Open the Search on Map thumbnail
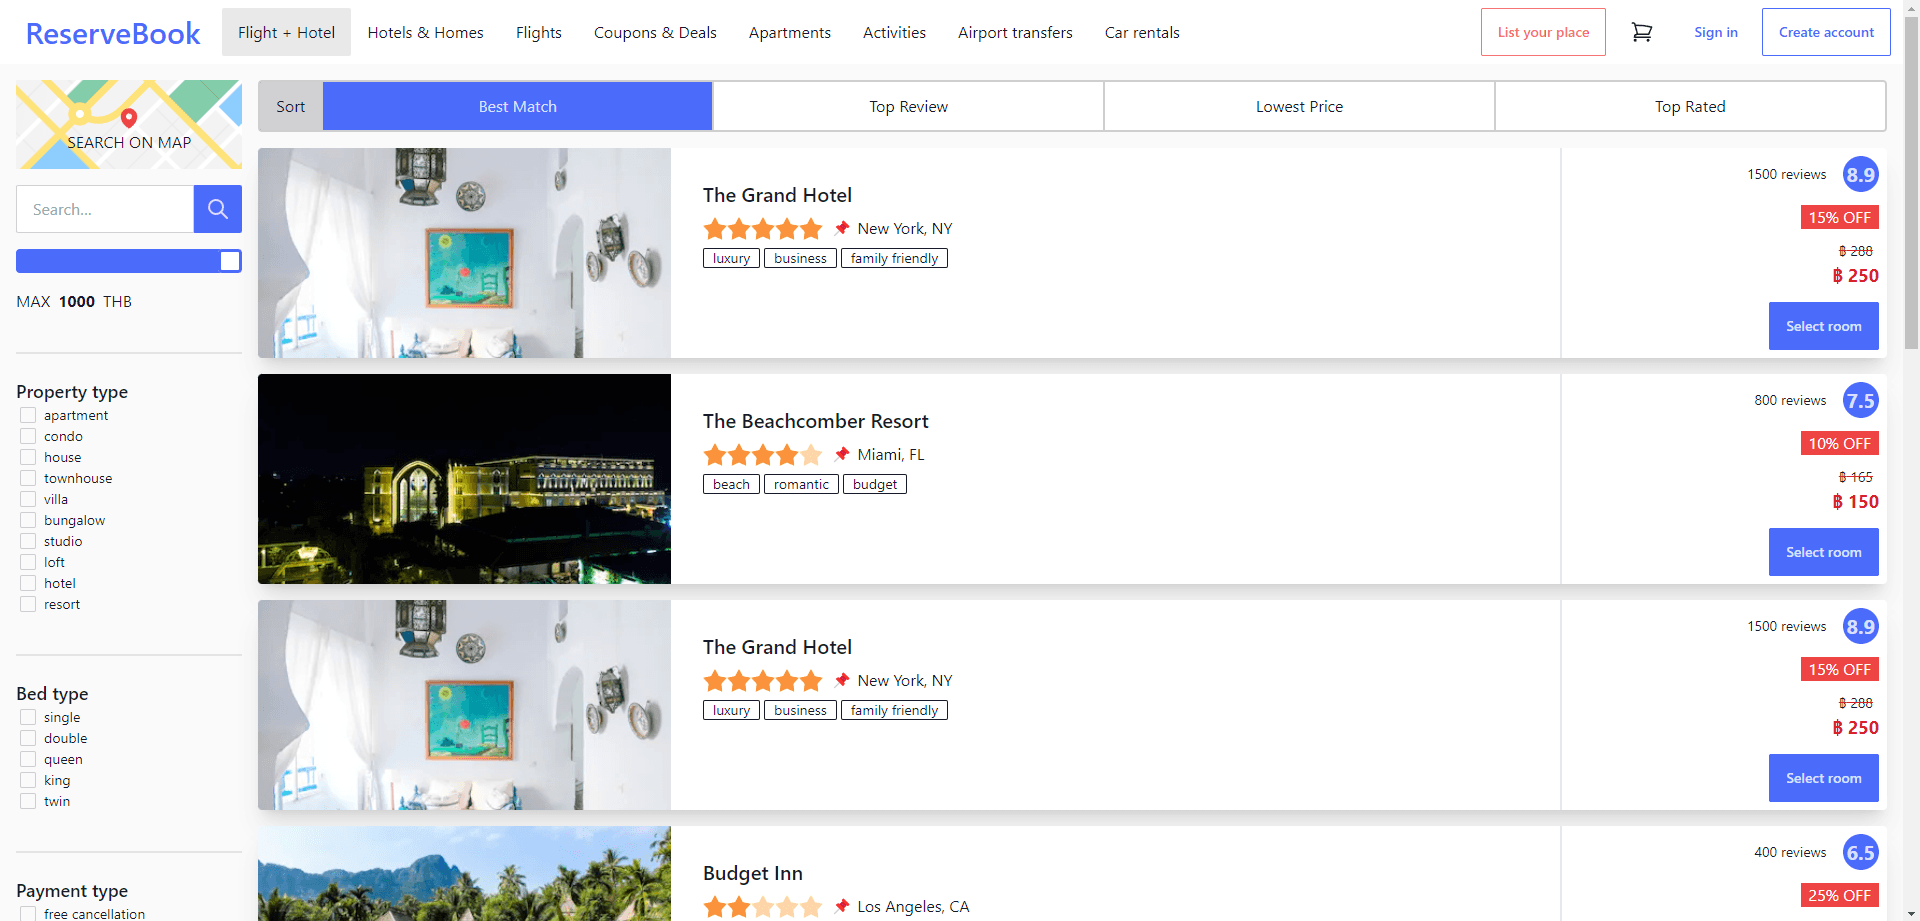 point(129,124)
